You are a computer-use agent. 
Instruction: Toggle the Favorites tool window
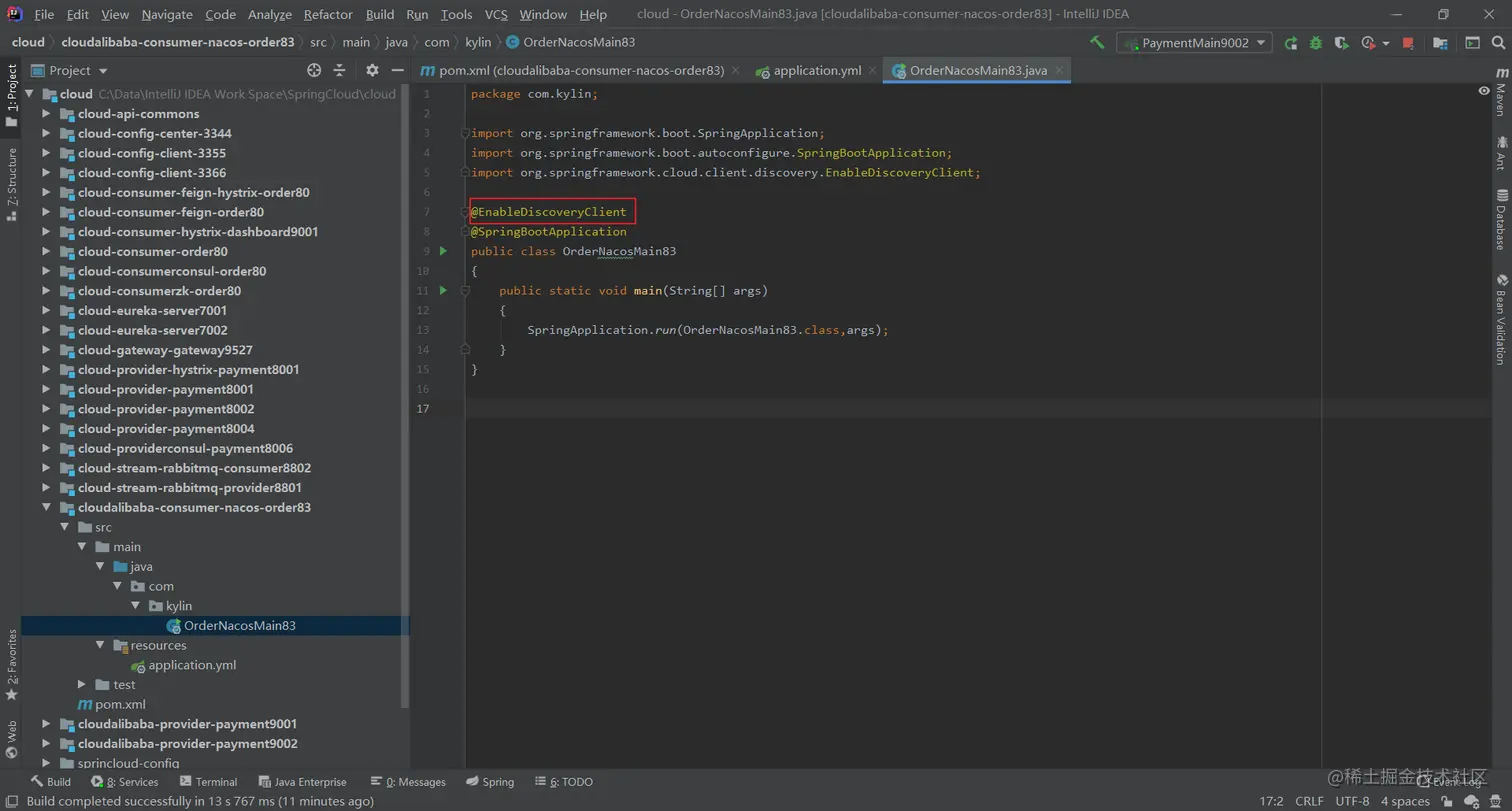pyautogui.click(x=11, y=665)
